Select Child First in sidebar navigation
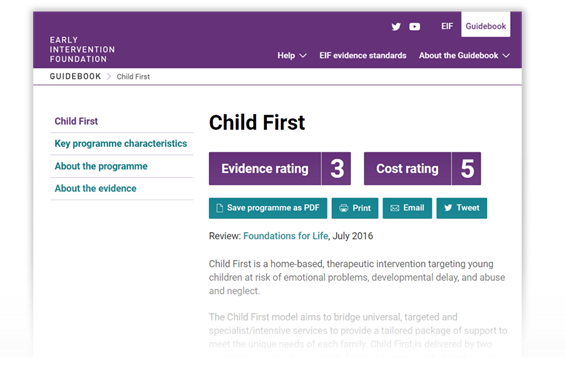Screen dimensions: 565x368 click(76, 121)
